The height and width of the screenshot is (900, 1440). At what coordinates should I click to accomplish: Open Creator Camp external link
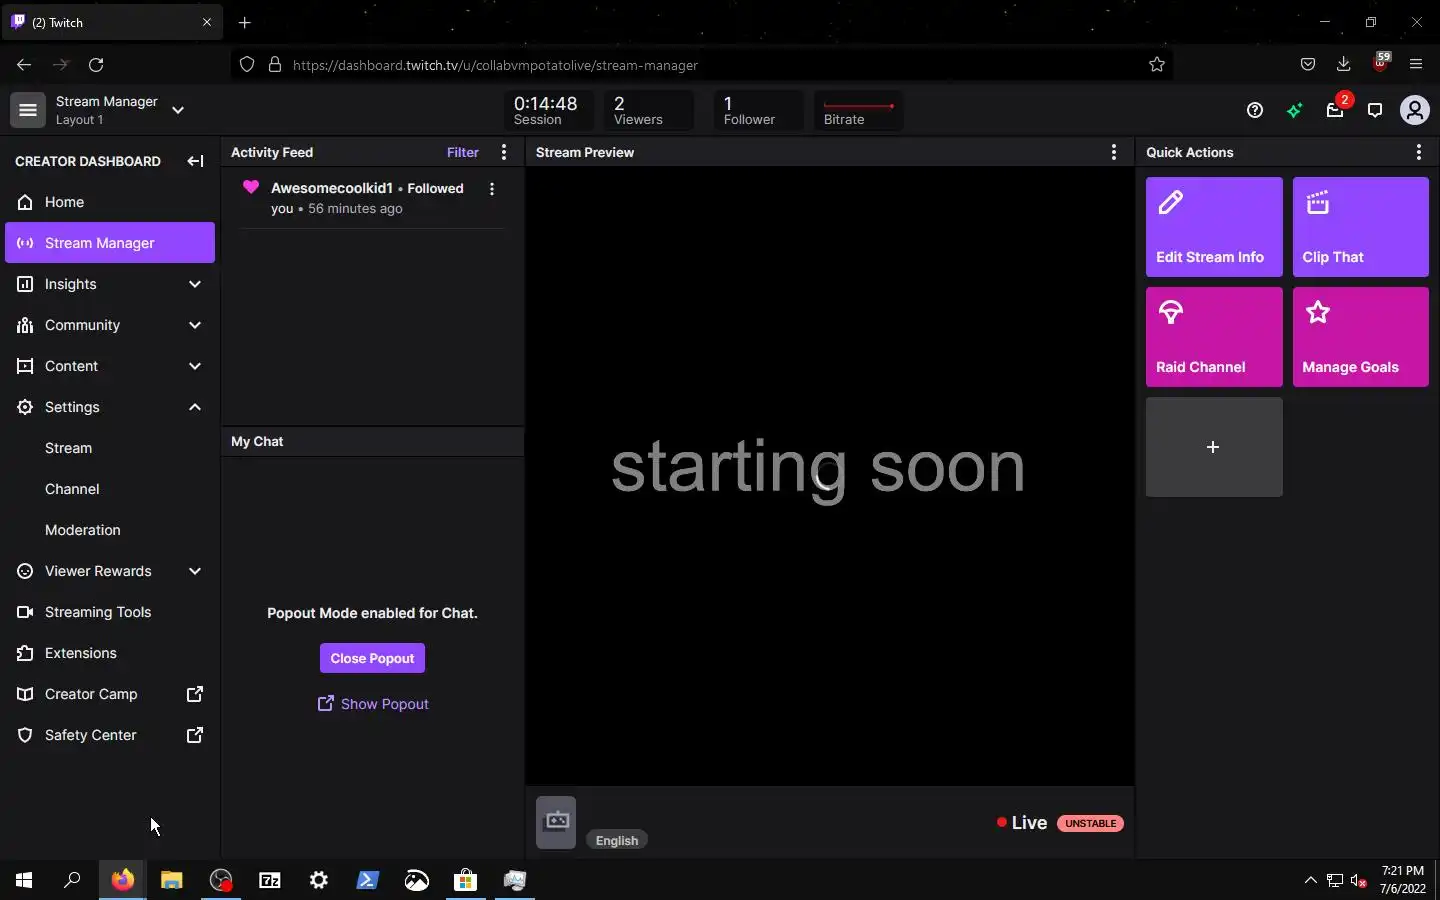pyautogui.click(x=110, y=694)
